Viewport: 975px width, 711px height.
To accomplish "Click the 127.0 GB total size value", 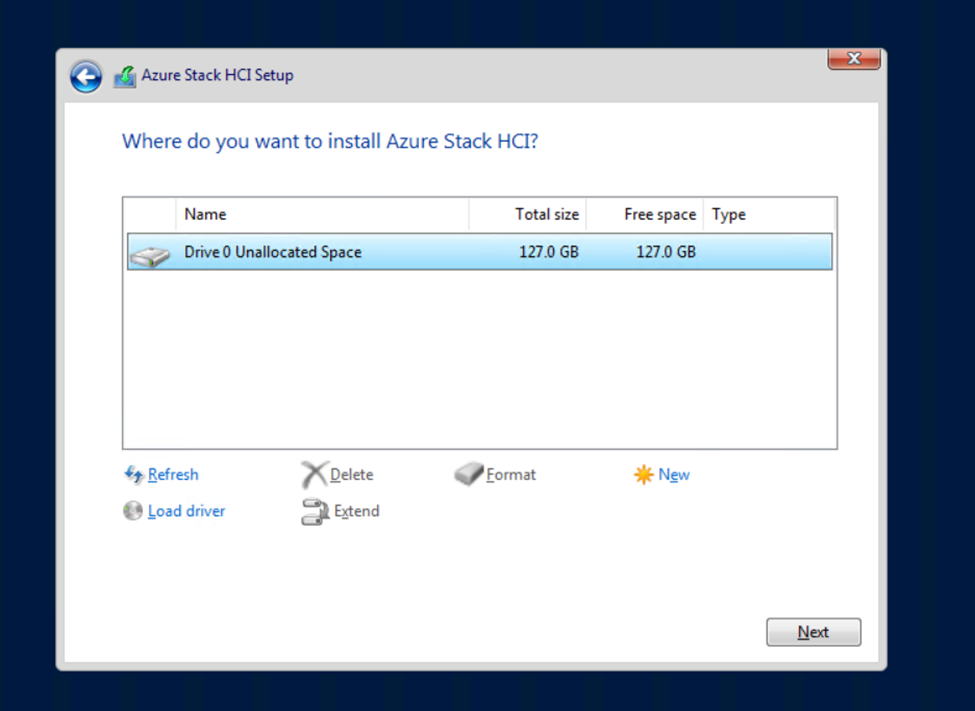I will (x=548, y=251).
